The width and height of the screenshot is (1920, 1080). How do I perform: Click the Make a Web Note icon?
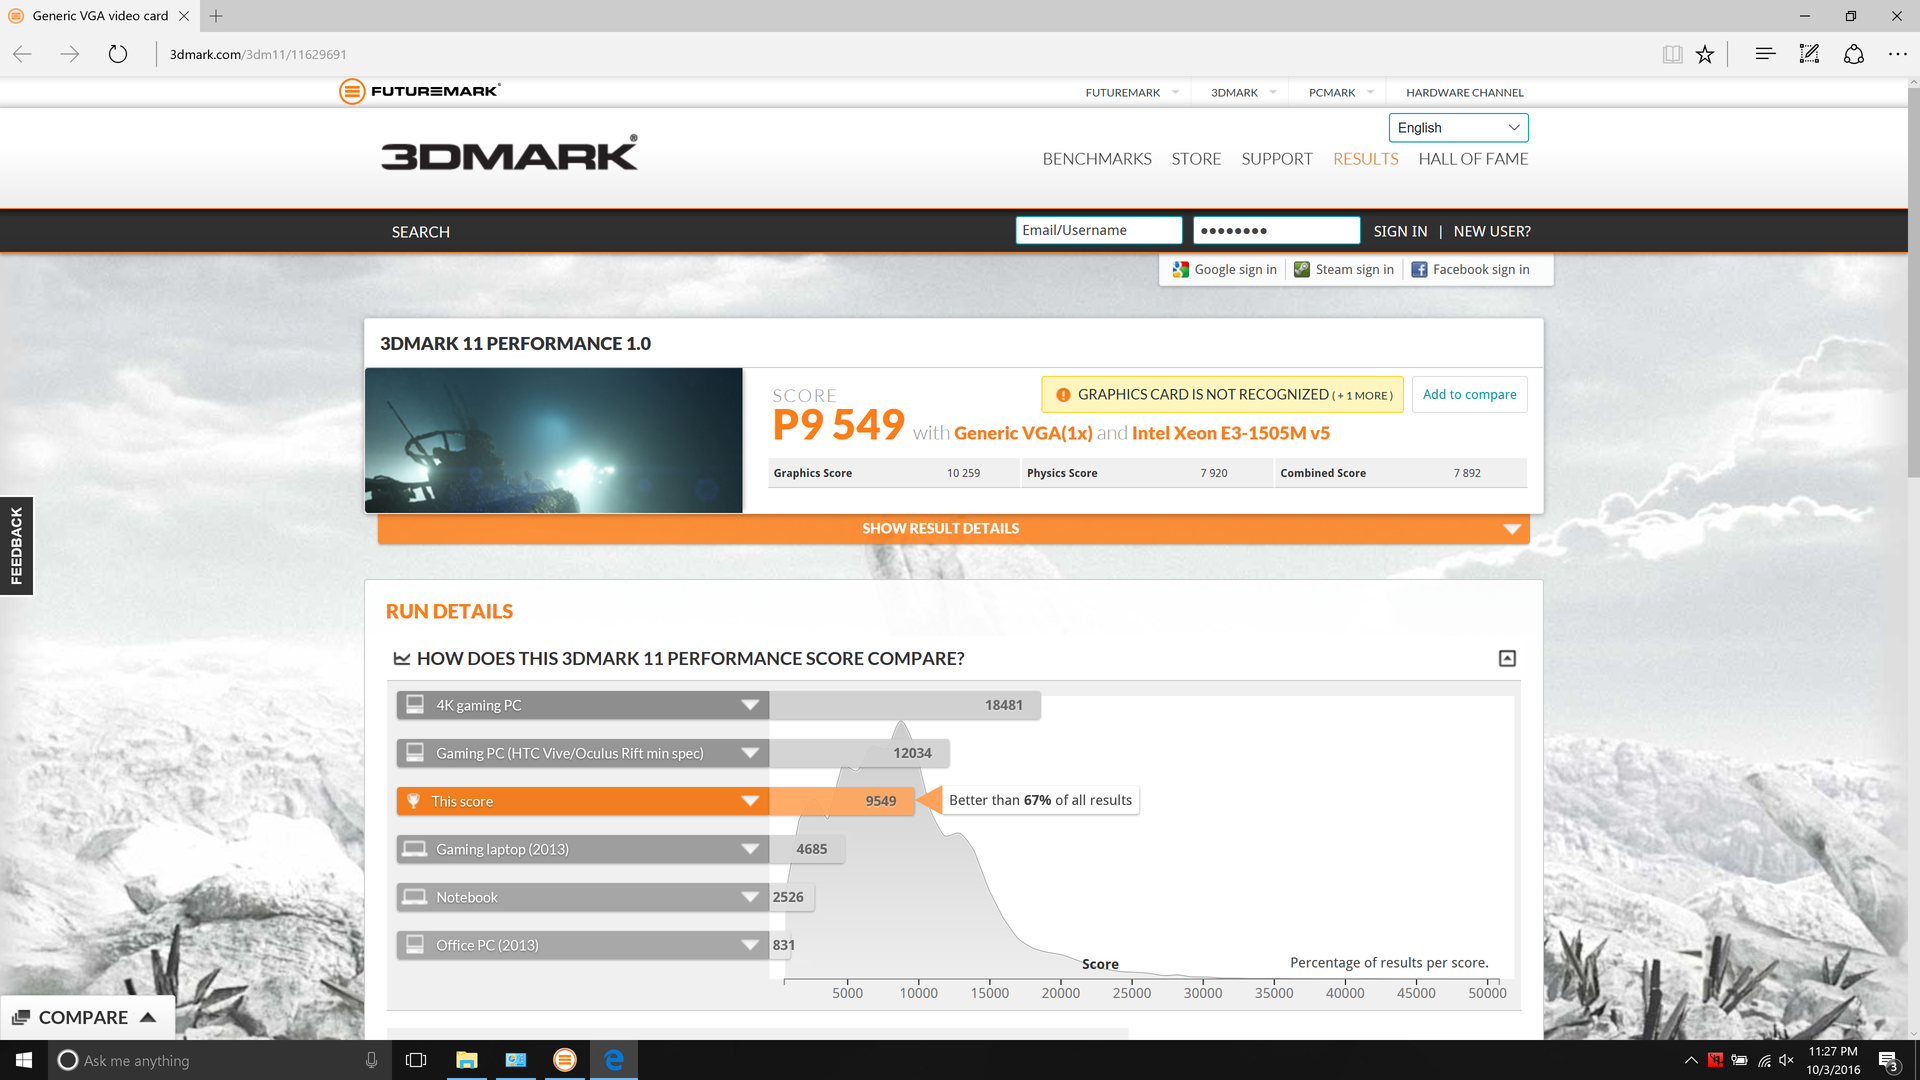point(1809,54)
